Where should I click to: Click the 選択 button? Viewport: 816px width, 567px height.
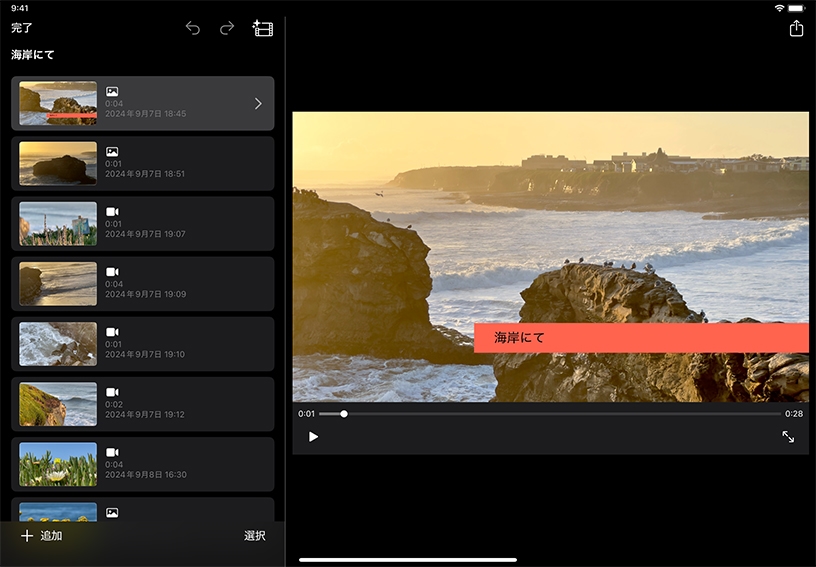tap(255, 536)
